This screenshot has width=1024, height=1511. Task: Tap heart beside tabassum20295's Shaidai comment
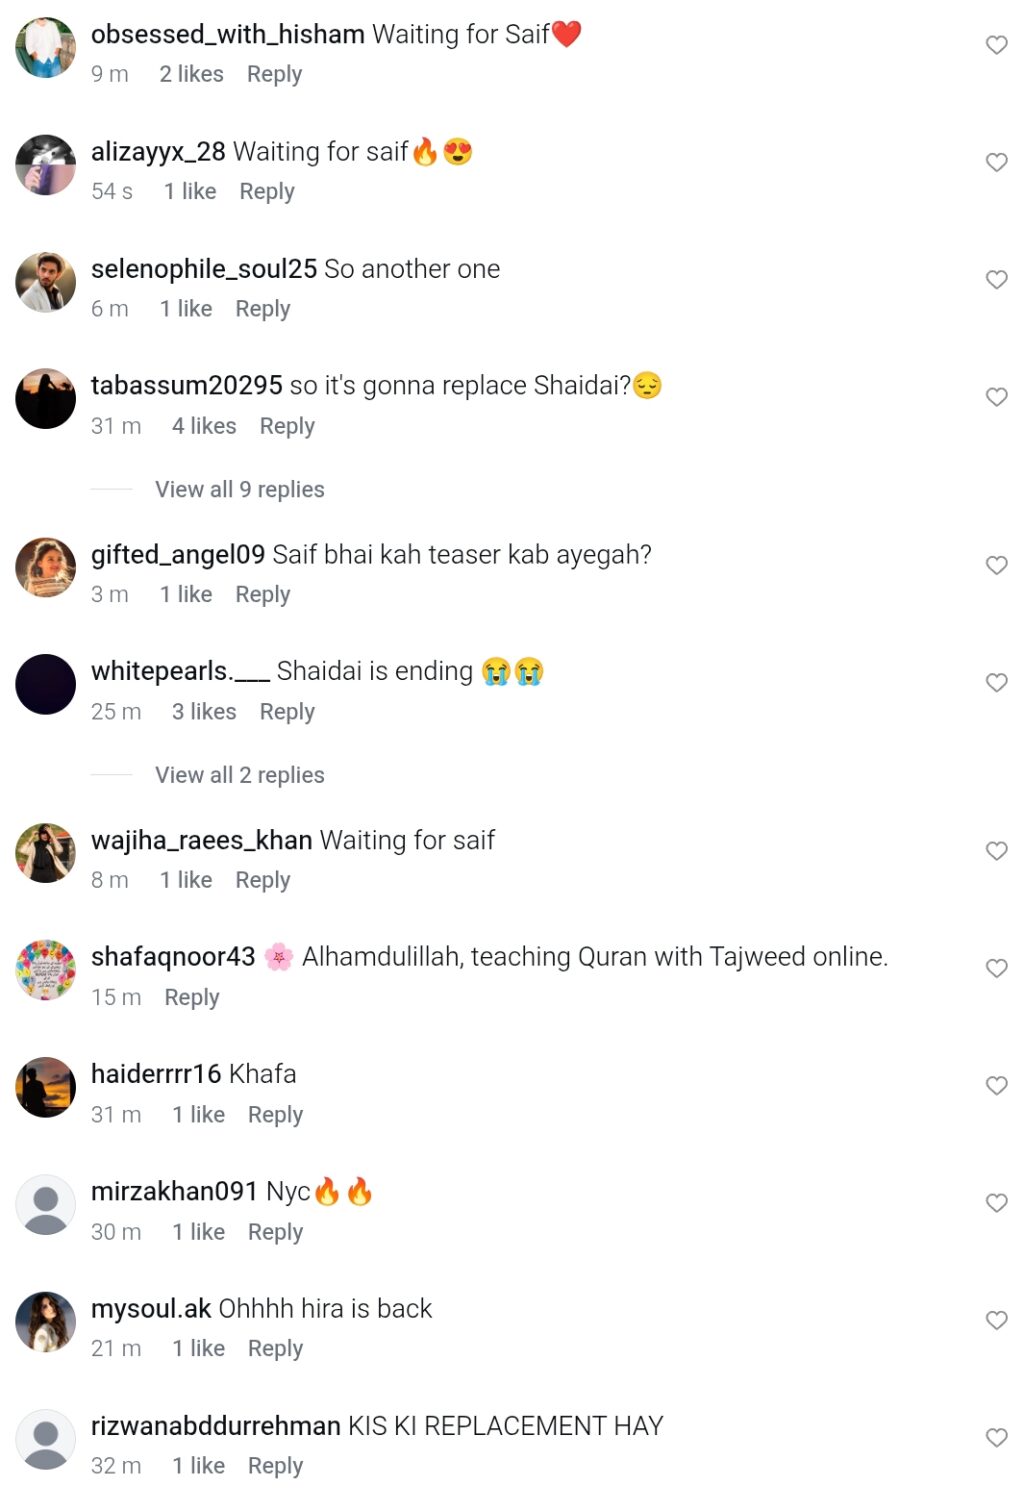(x=996, y=397)
